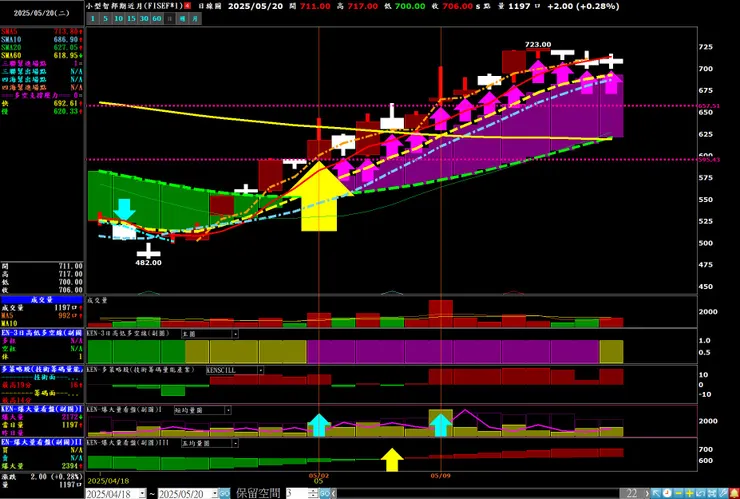The width and height of the screenshot is (740, 499).
Task: Select the 5-minute timeframe button
Action: pos(106,18)
